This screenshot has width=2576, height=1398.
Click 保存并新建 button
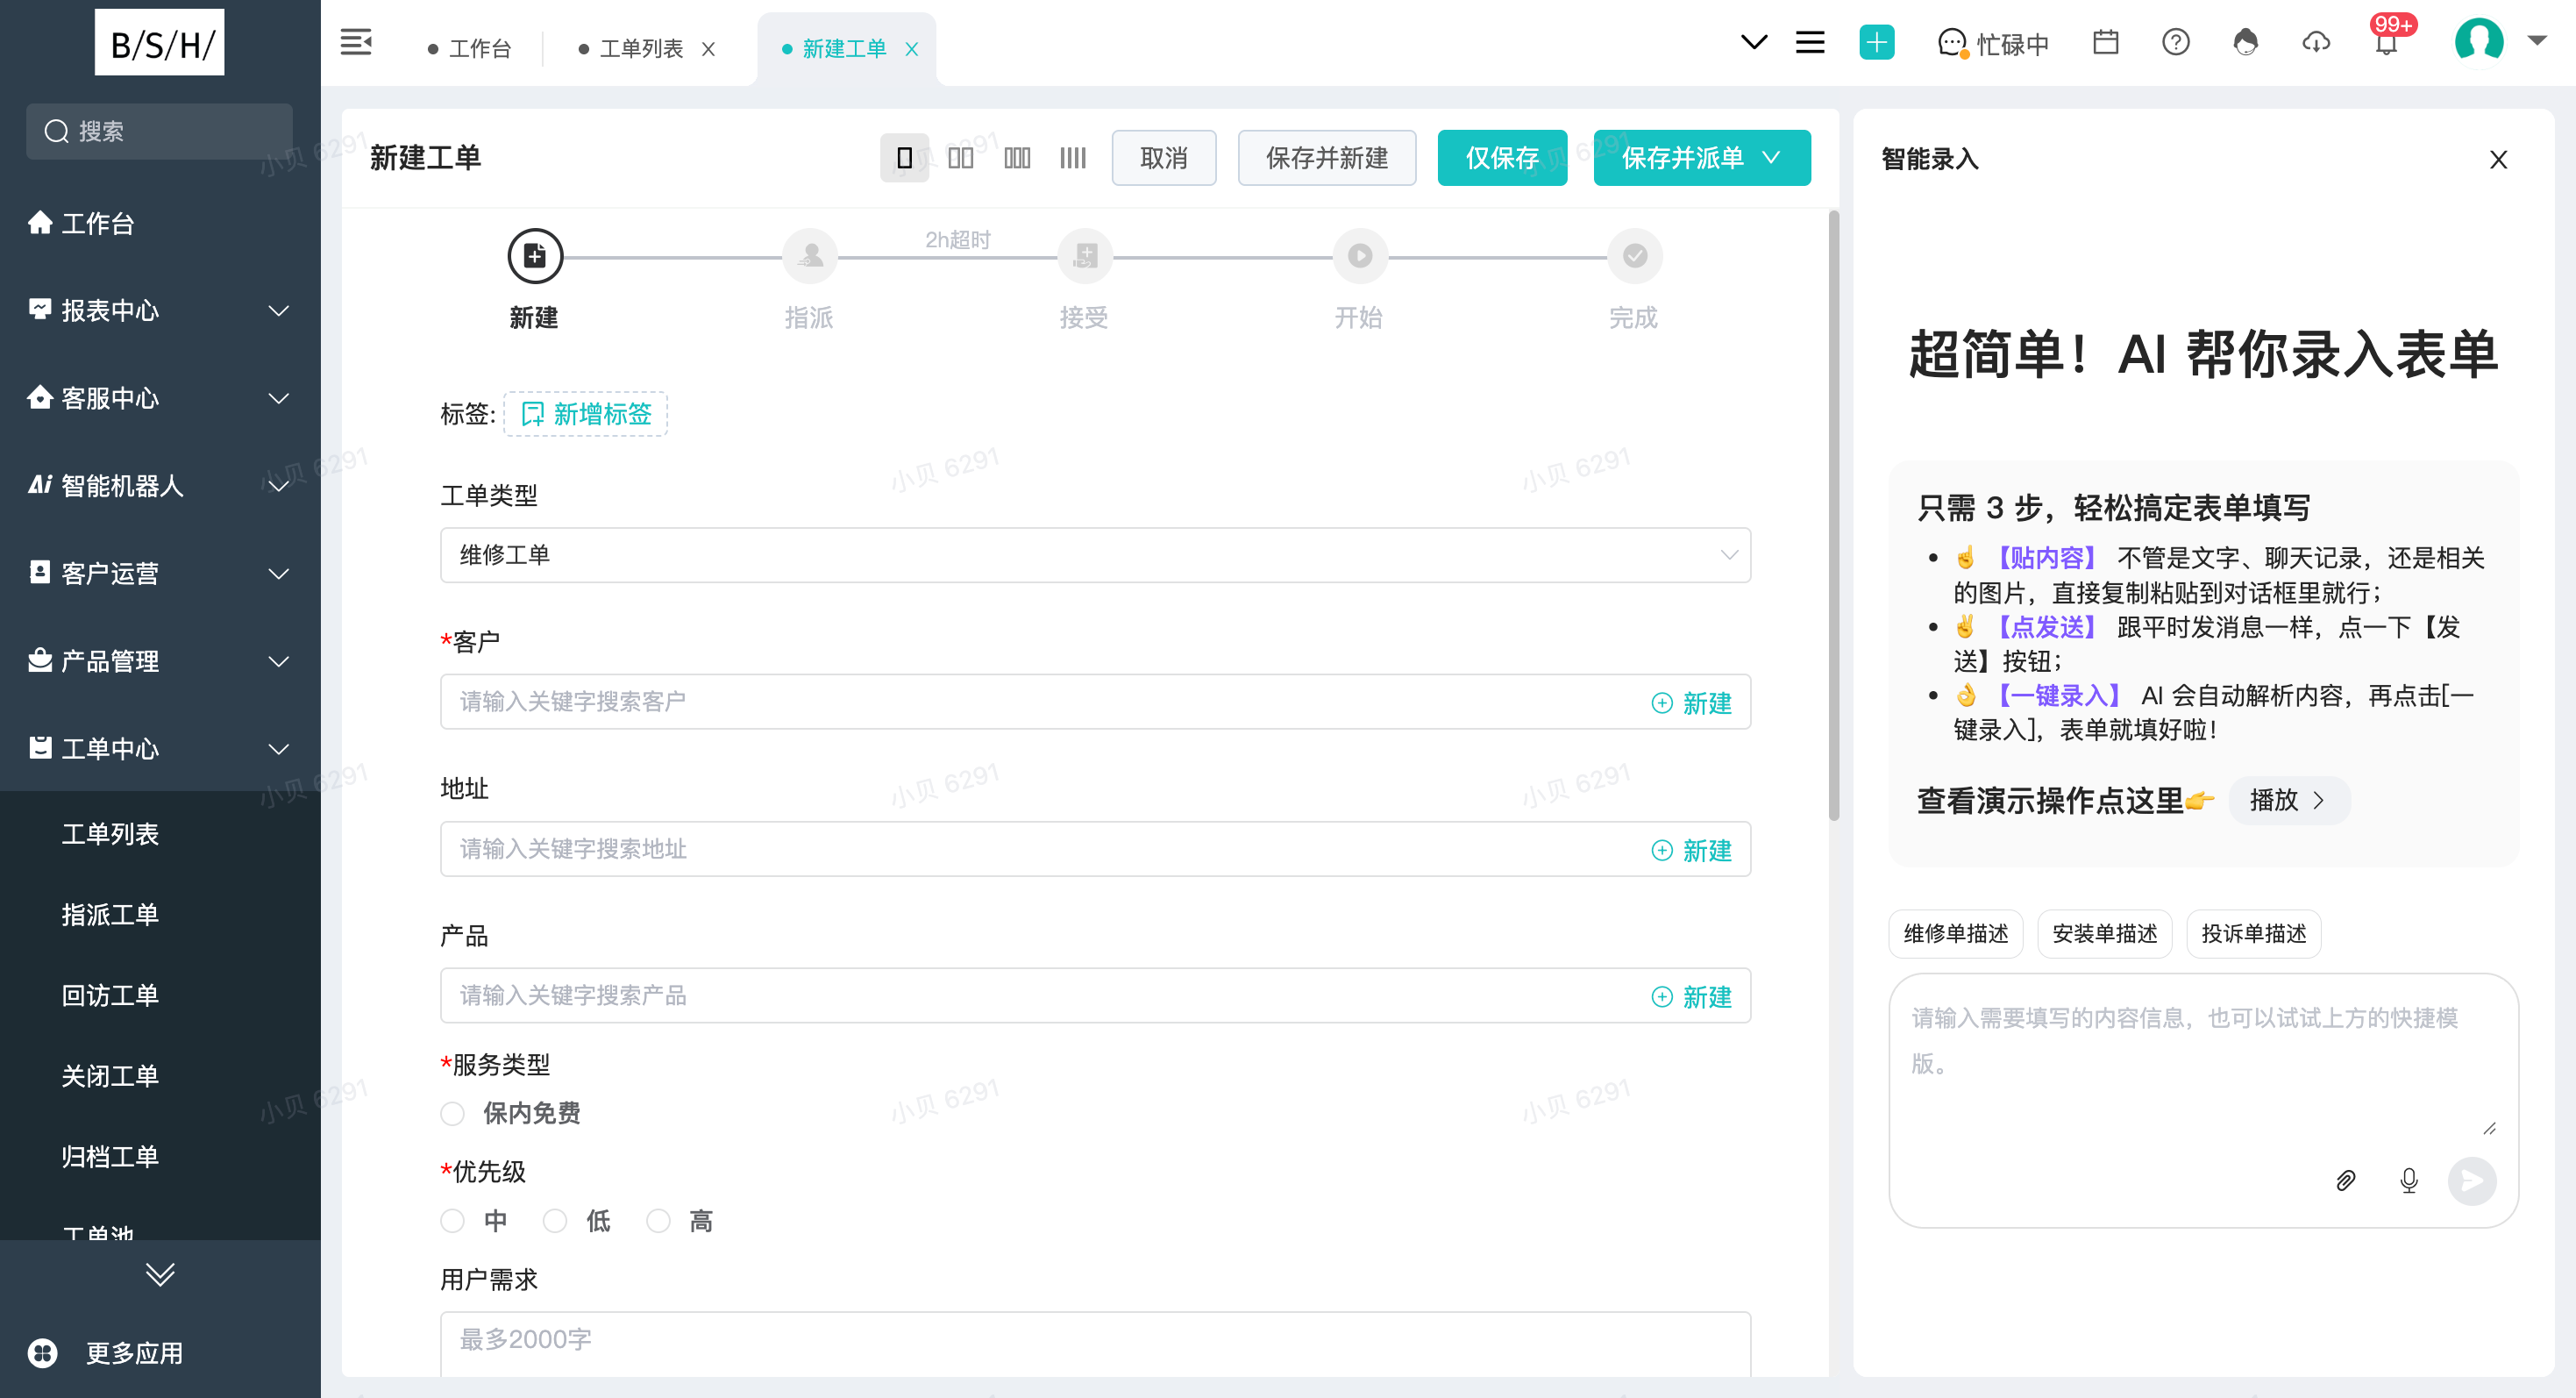click(x=1327, y=158)
